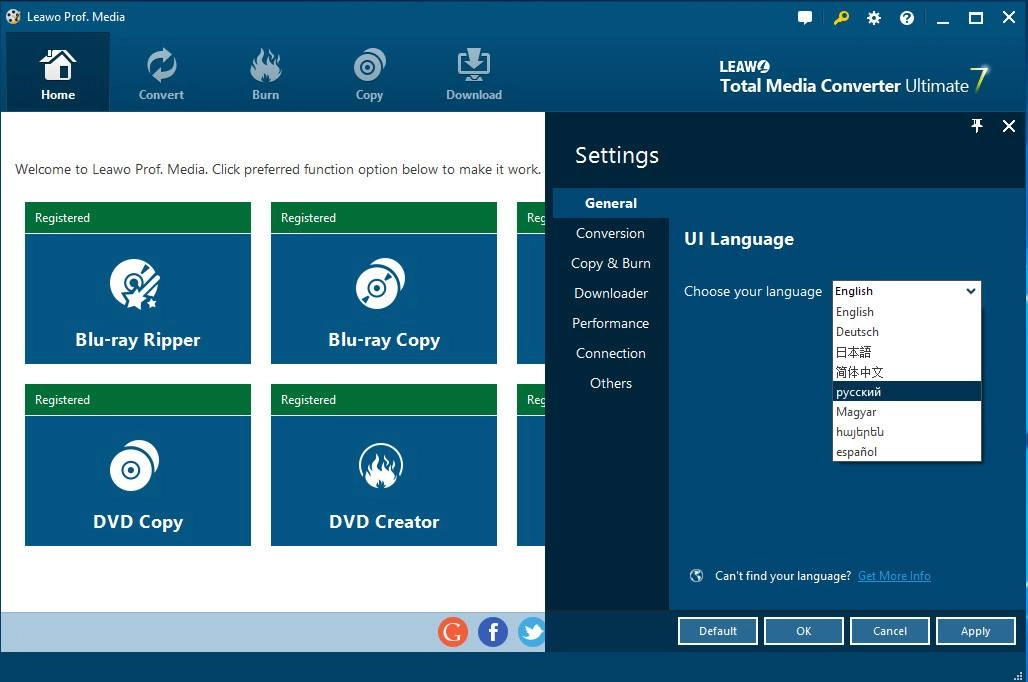Select the General settings tab
This screenshot has height=682, width=1028.
tap(610, 203)
